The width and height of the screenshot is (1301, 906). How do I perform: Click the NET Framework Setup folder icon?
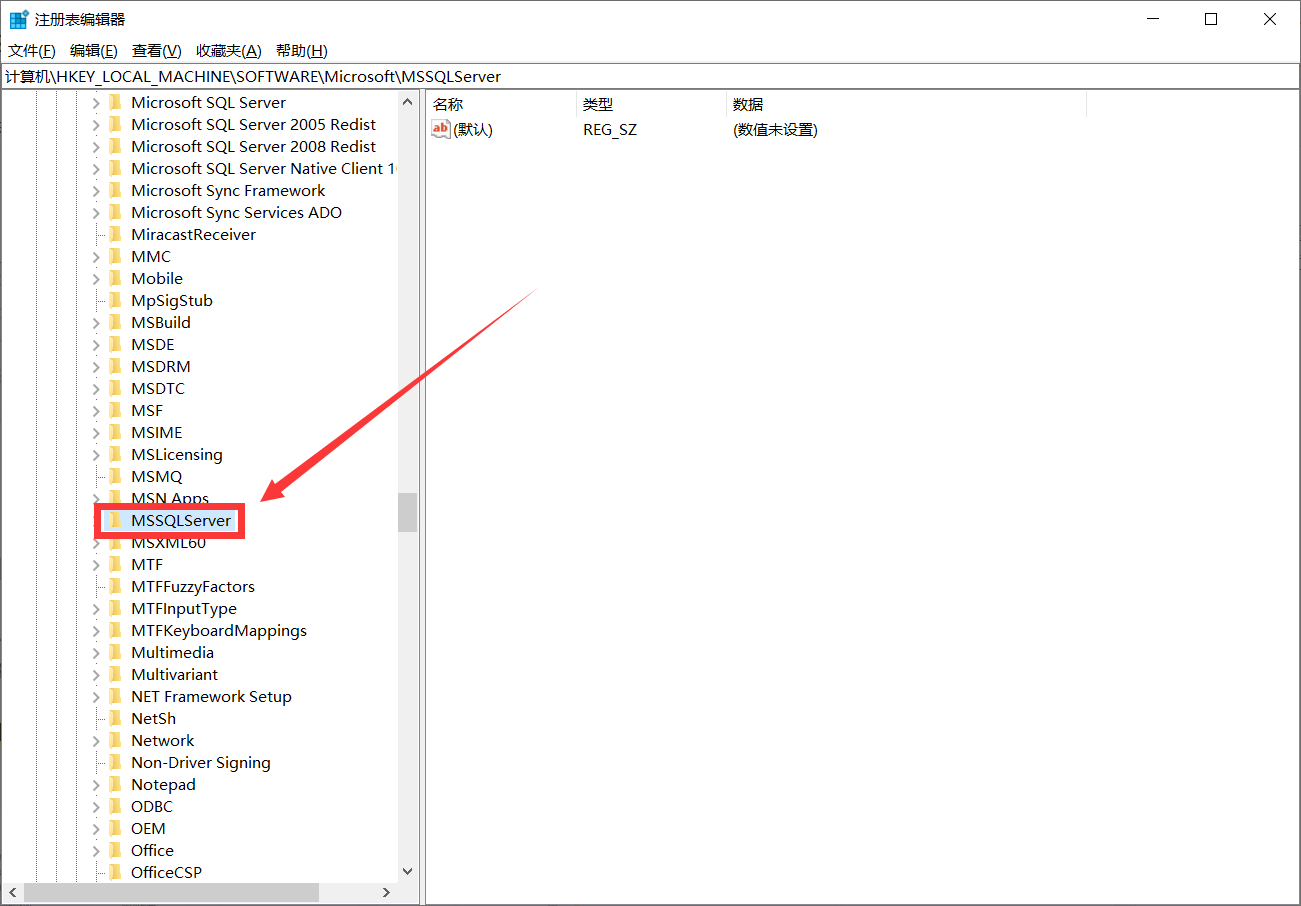click(x=115, y=697)
